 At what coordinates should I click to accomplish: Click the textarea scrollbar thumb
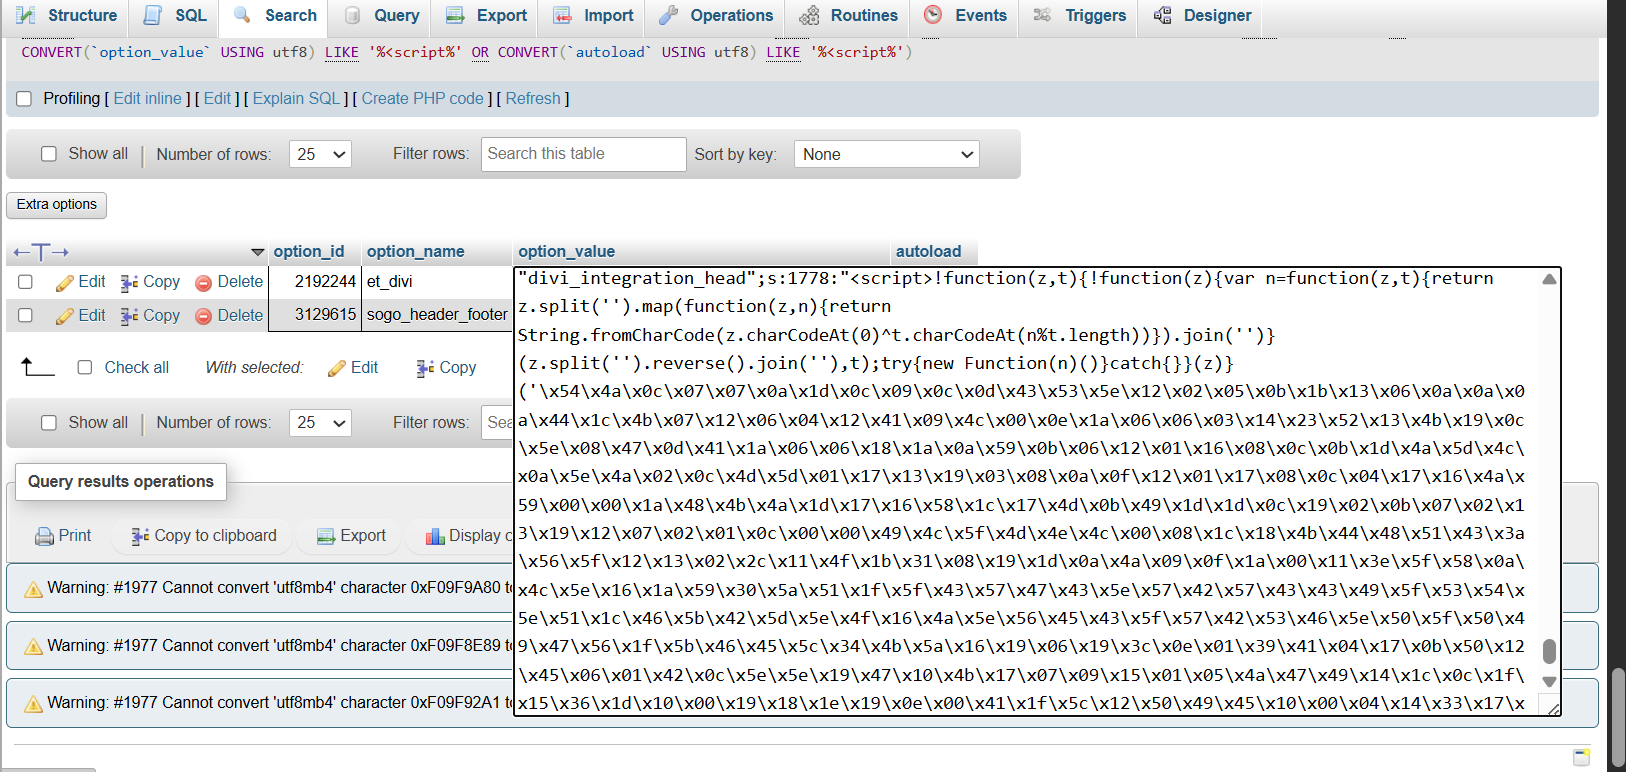(x=1549, y=651)
